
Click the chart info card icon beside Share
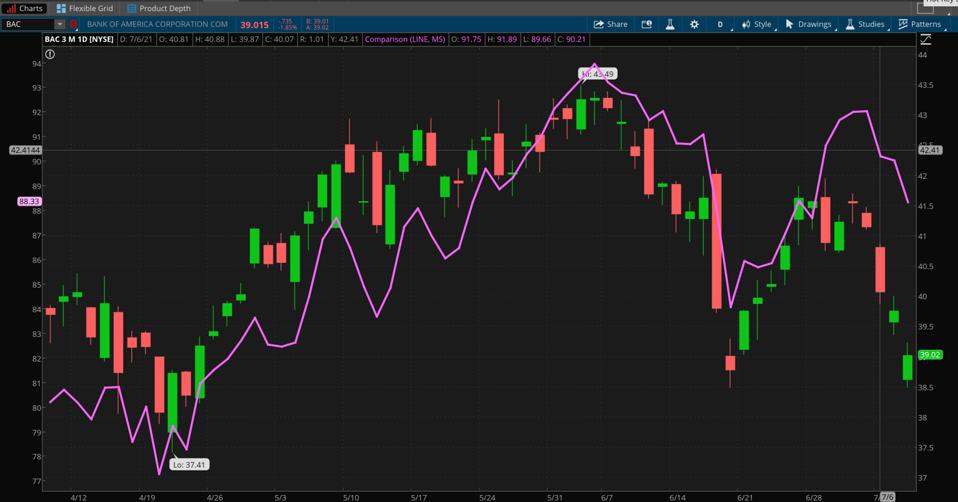[646, 24]
